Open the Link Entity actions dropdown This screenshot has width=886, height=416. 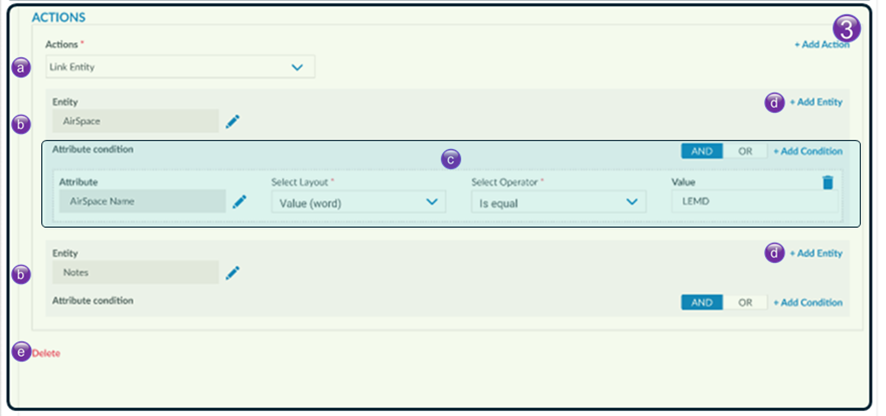pos(180,67)
